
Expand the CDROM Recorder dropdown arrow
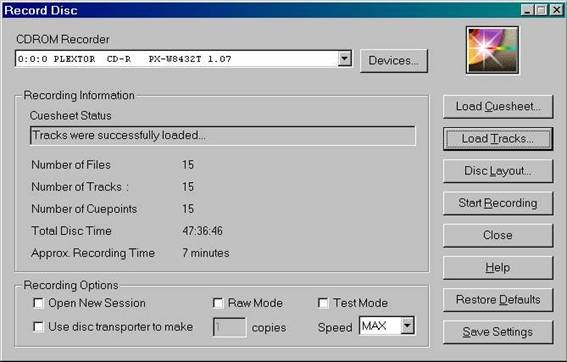click(x=345, y=59)
